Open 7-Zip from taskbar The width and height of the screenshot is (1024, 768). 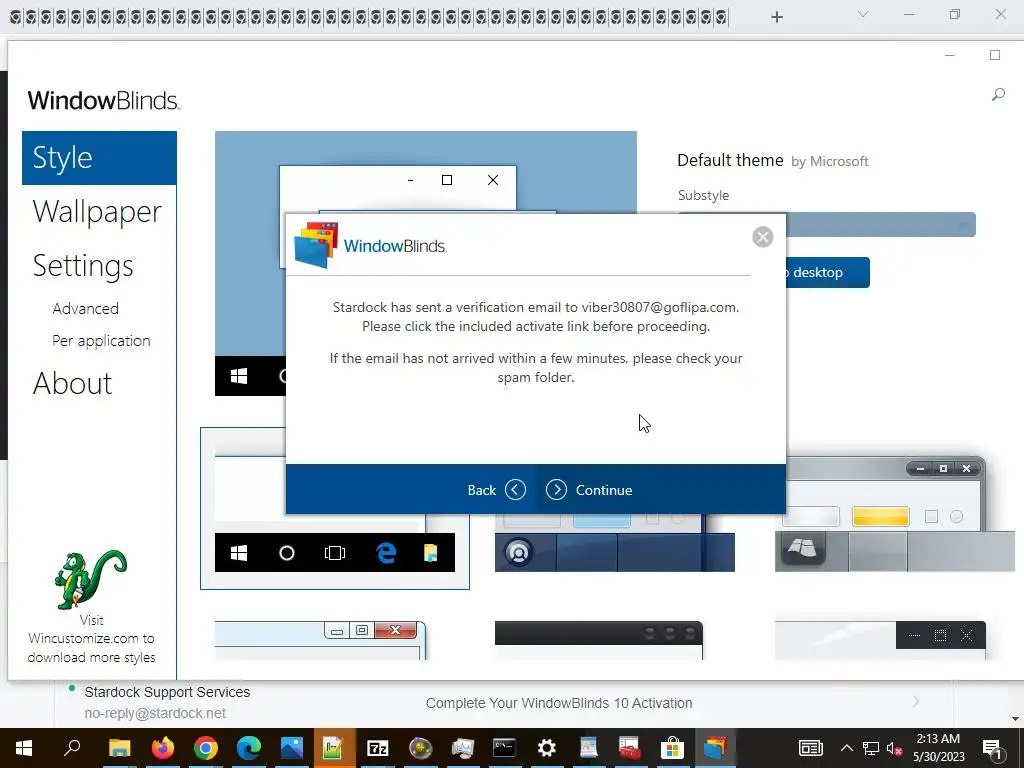tap(377, 748)
